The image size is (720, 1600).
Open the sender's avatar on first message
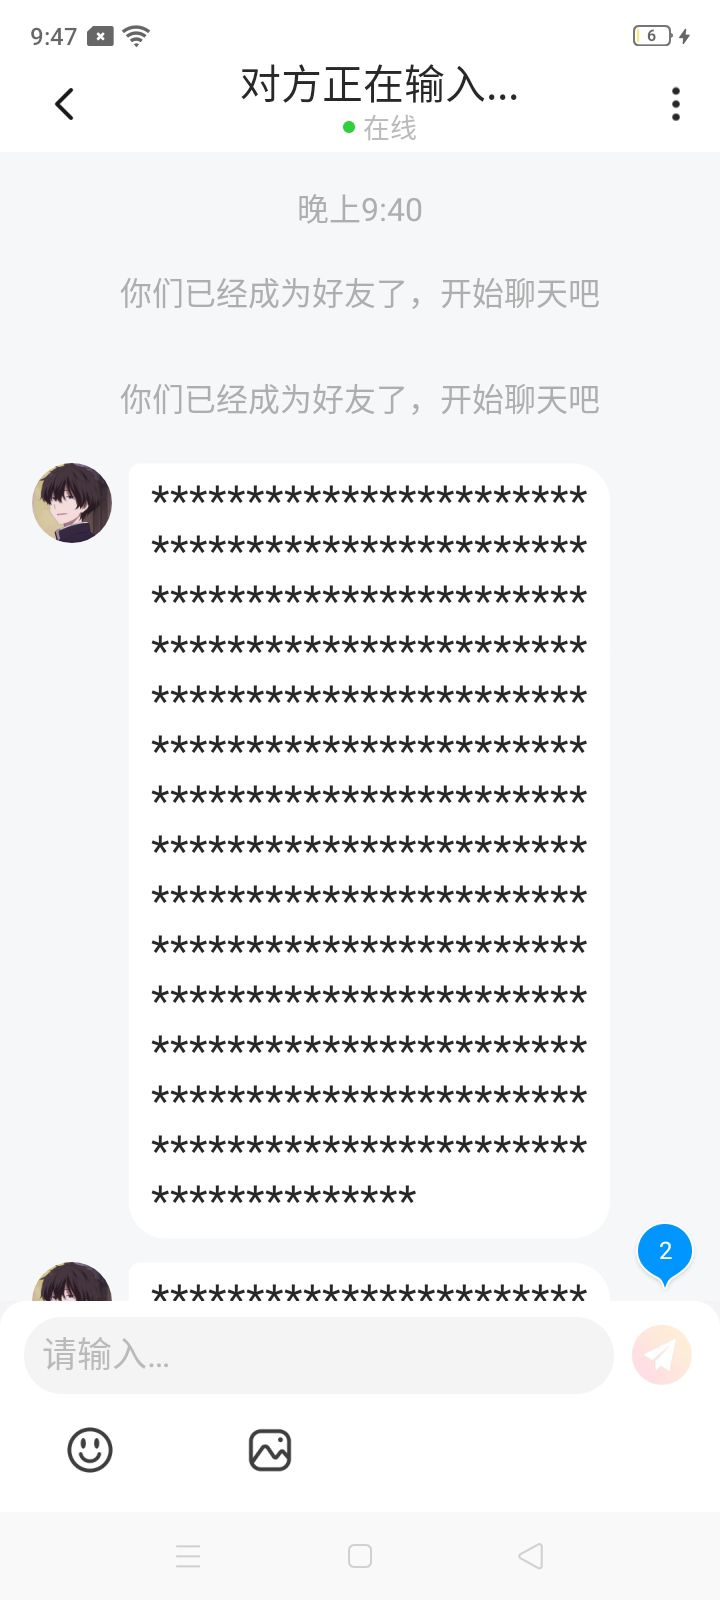tap(72, 502)
